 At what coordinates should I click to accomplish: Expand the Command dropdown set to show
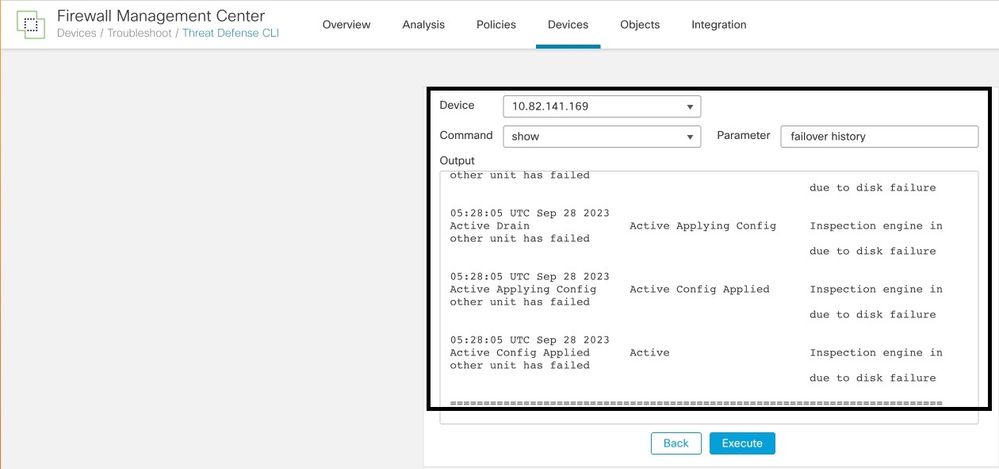(602, 136)
